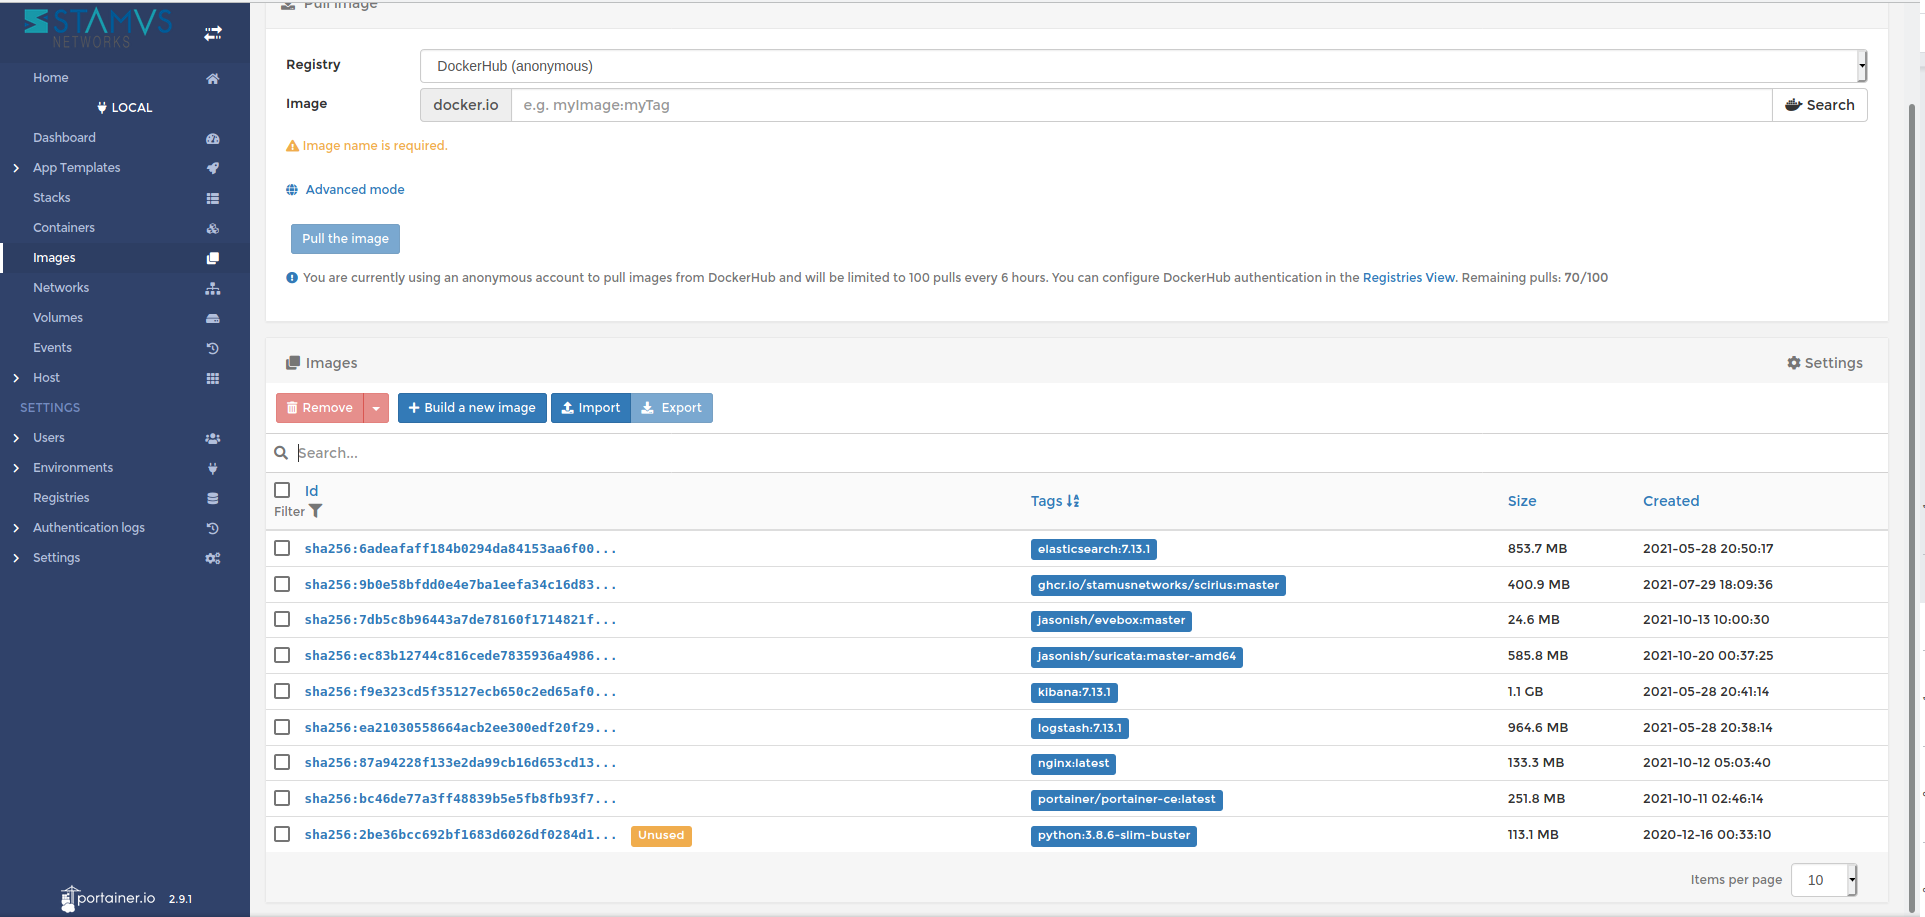
Task: Expand the App Templates menu
Action: tap(16, 168)
